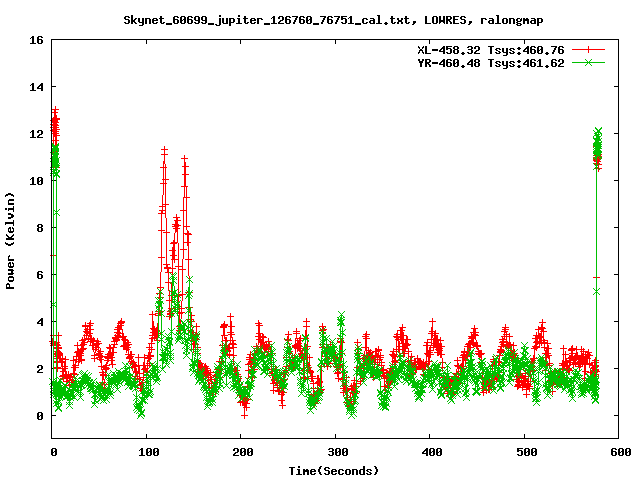
Task: Click the tallest red peak near 120 seconds
Action: point(164,151)
